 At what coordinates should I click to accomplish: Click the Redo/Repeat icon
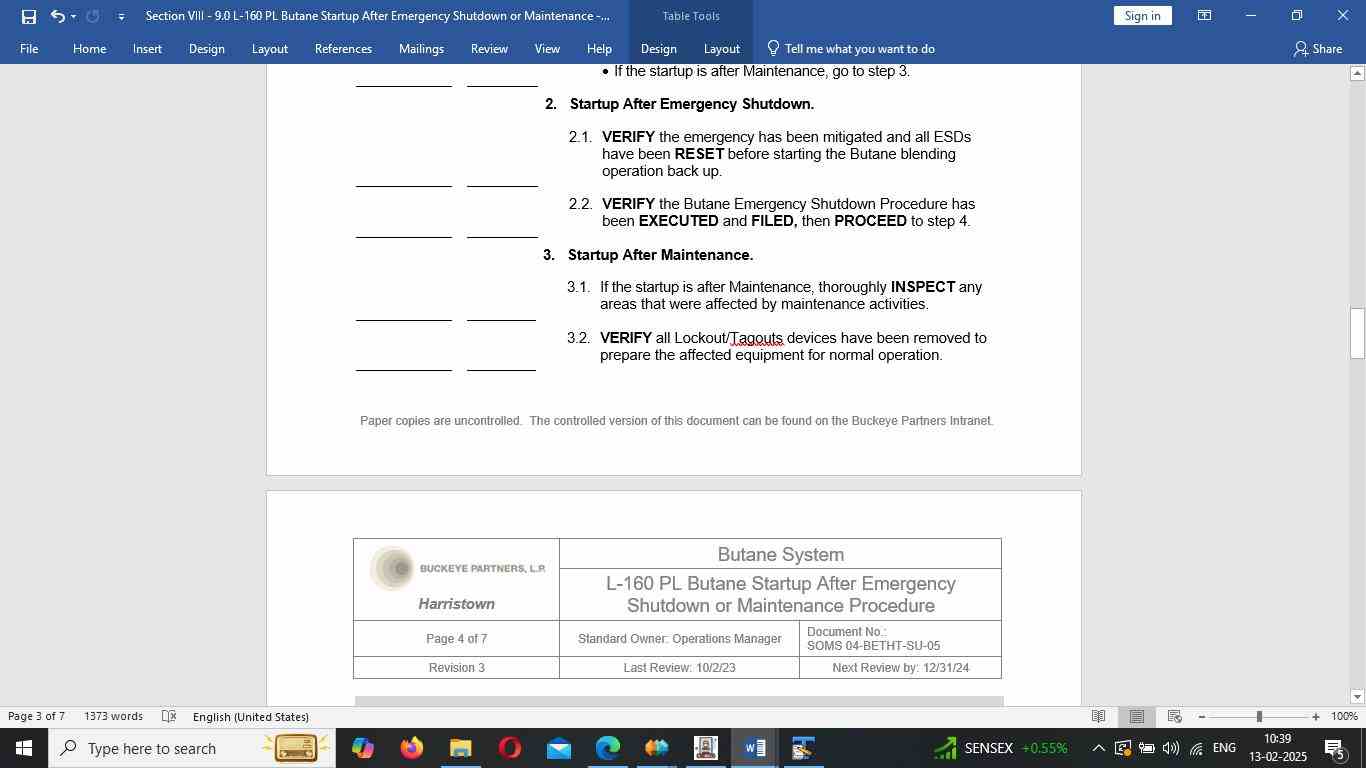coord(93,16)
